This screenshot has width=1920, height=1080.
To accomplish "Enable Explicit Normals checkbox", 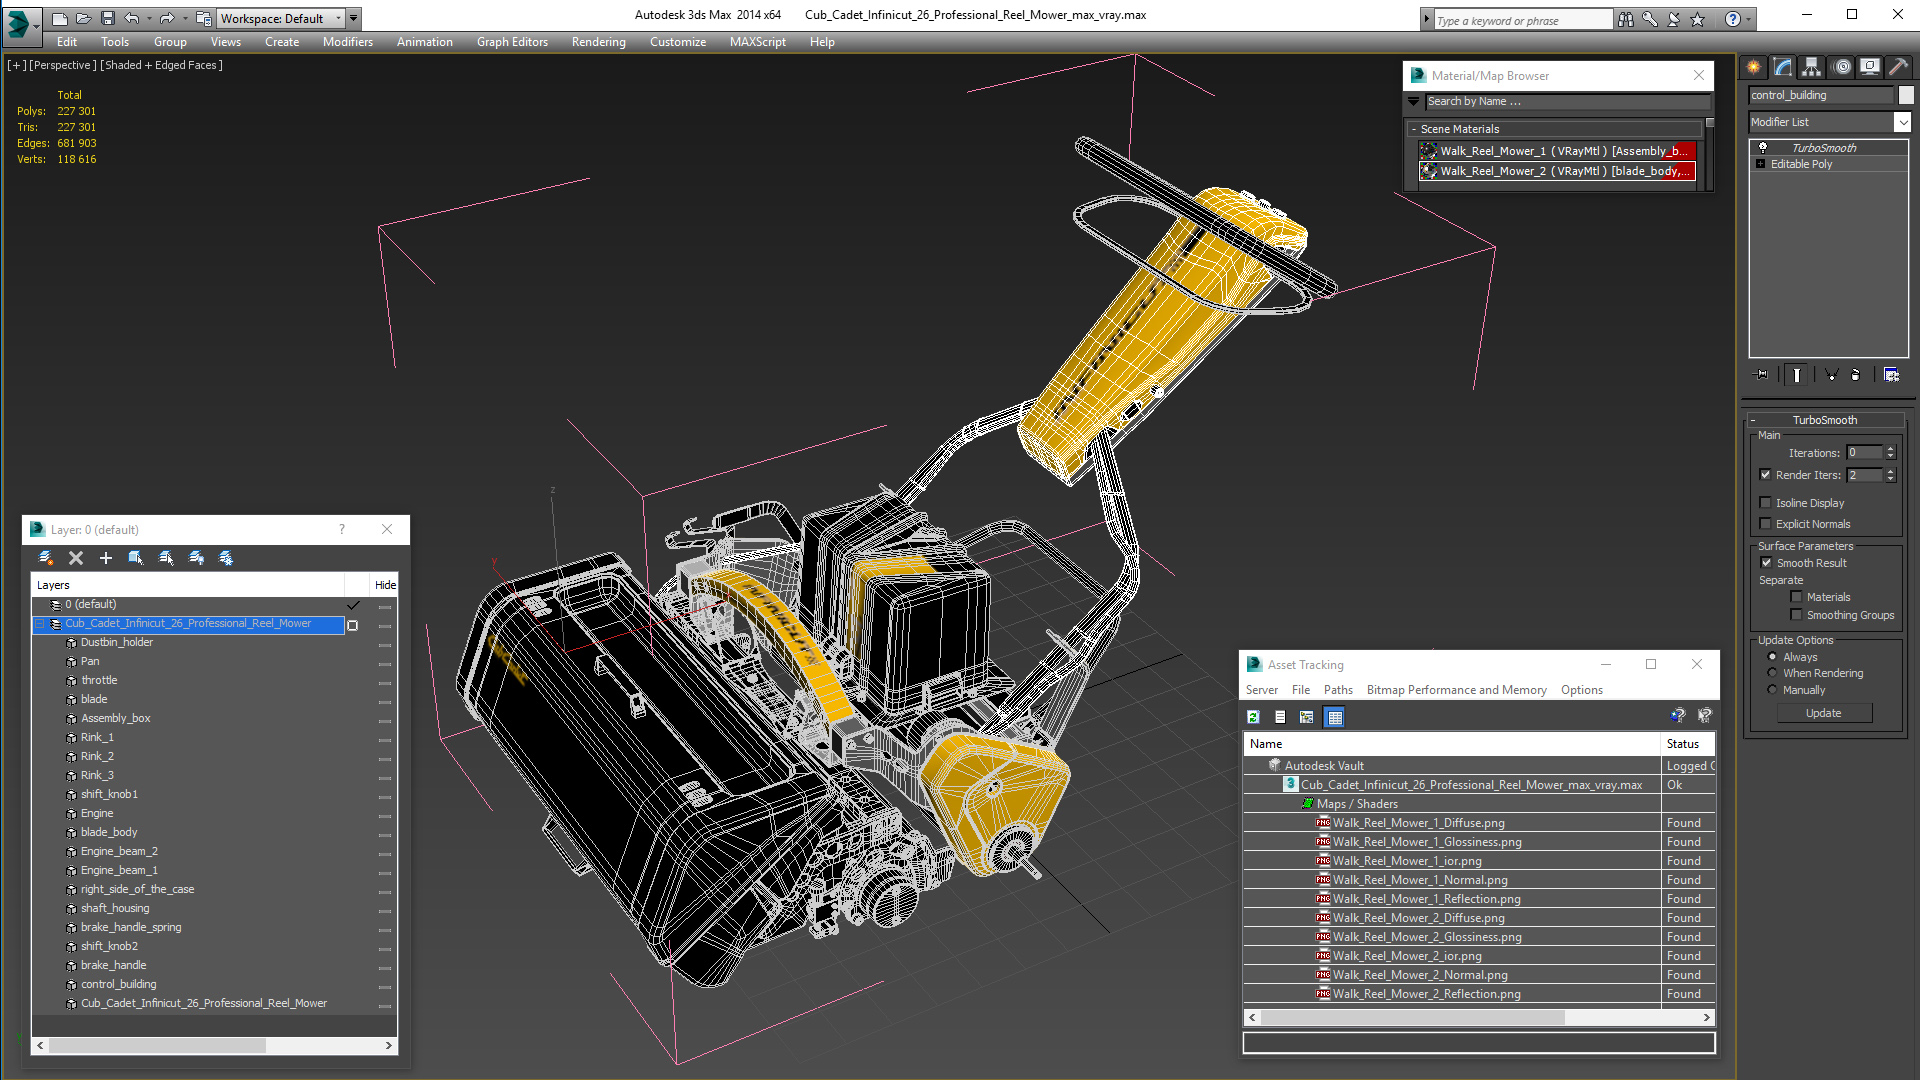I will pos(1766,524).
